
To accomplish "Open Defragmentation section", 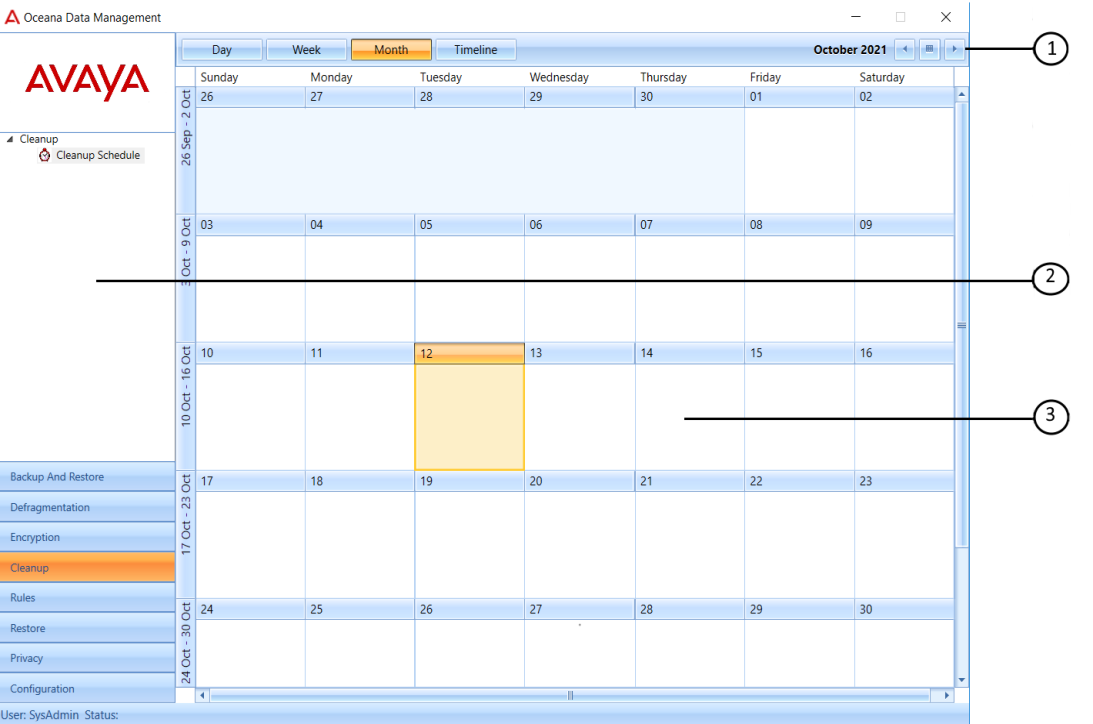I will [x=87, y=507].
